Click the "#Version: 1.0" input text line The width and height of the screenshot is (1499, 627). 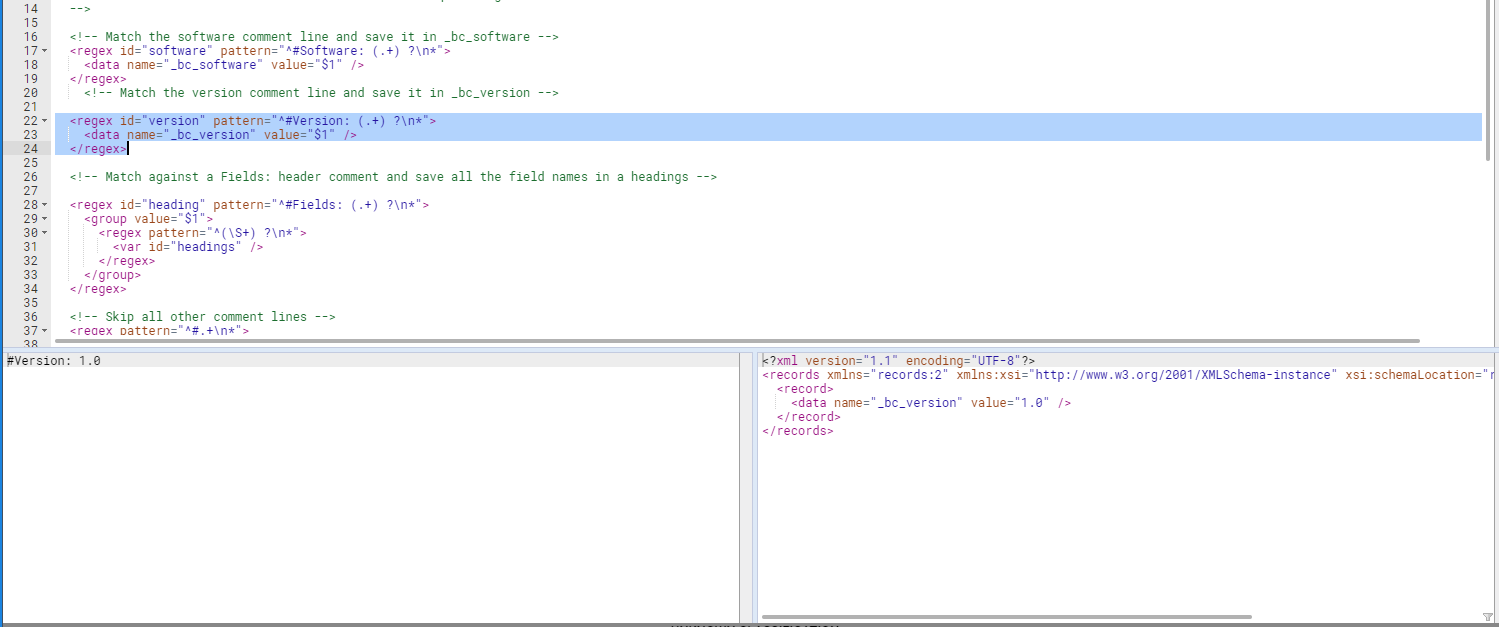tap(54, 360)
